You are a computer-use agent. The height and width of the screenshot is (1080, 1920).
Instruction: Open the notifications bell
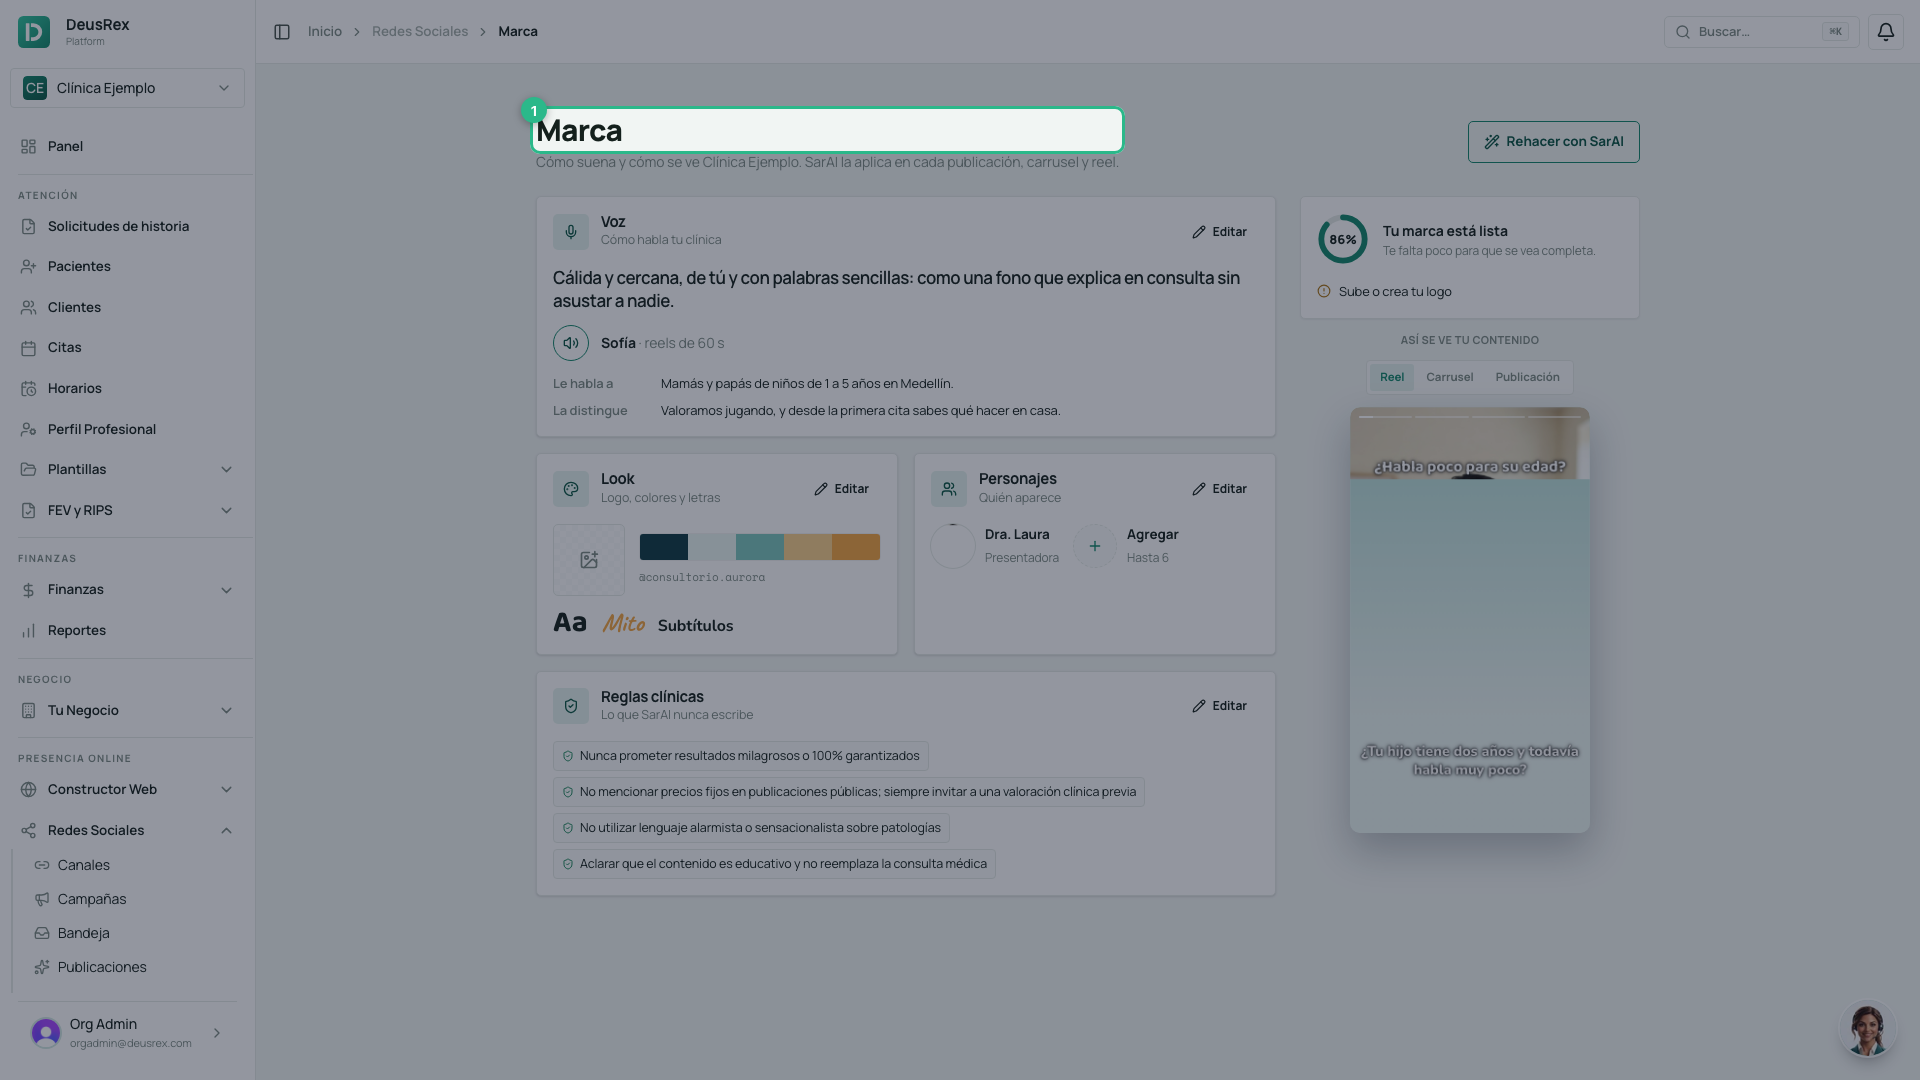click(1885, 32)
